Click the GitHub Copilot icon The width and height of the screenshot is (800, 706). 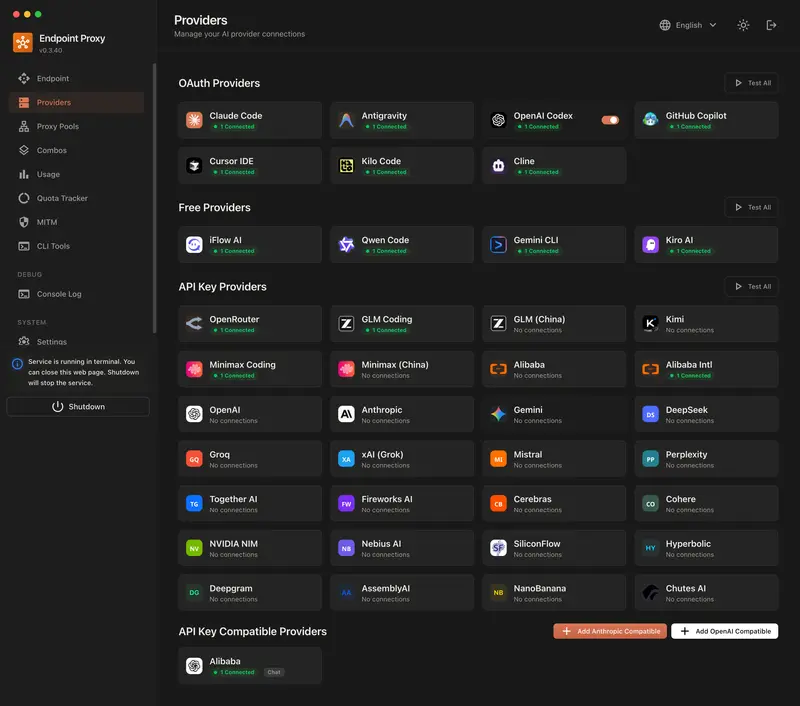point(650,120)
